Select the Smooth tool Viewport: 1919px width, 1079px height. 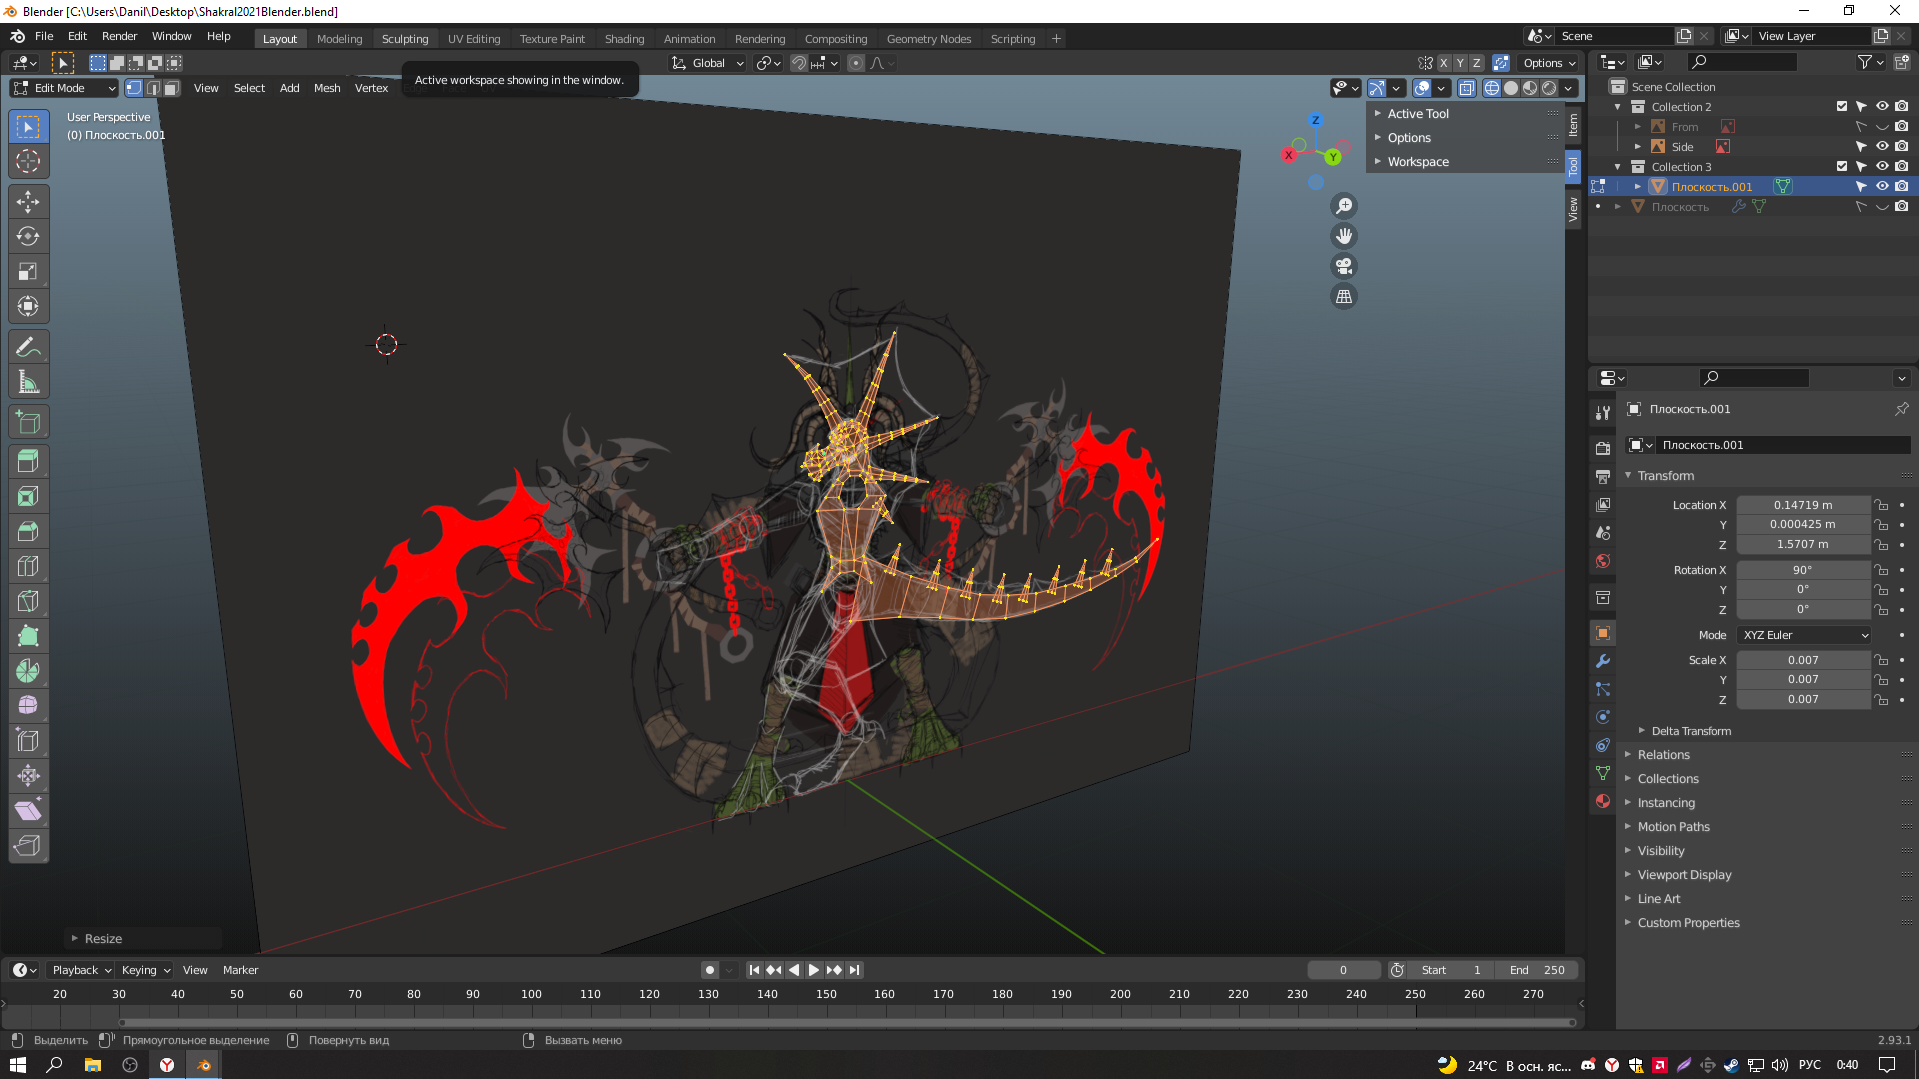tap(28, 706)
